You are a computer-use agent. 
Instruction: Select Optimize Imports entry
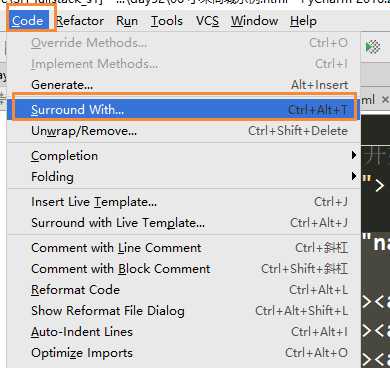pyautogui.click(x=183, y=353)
